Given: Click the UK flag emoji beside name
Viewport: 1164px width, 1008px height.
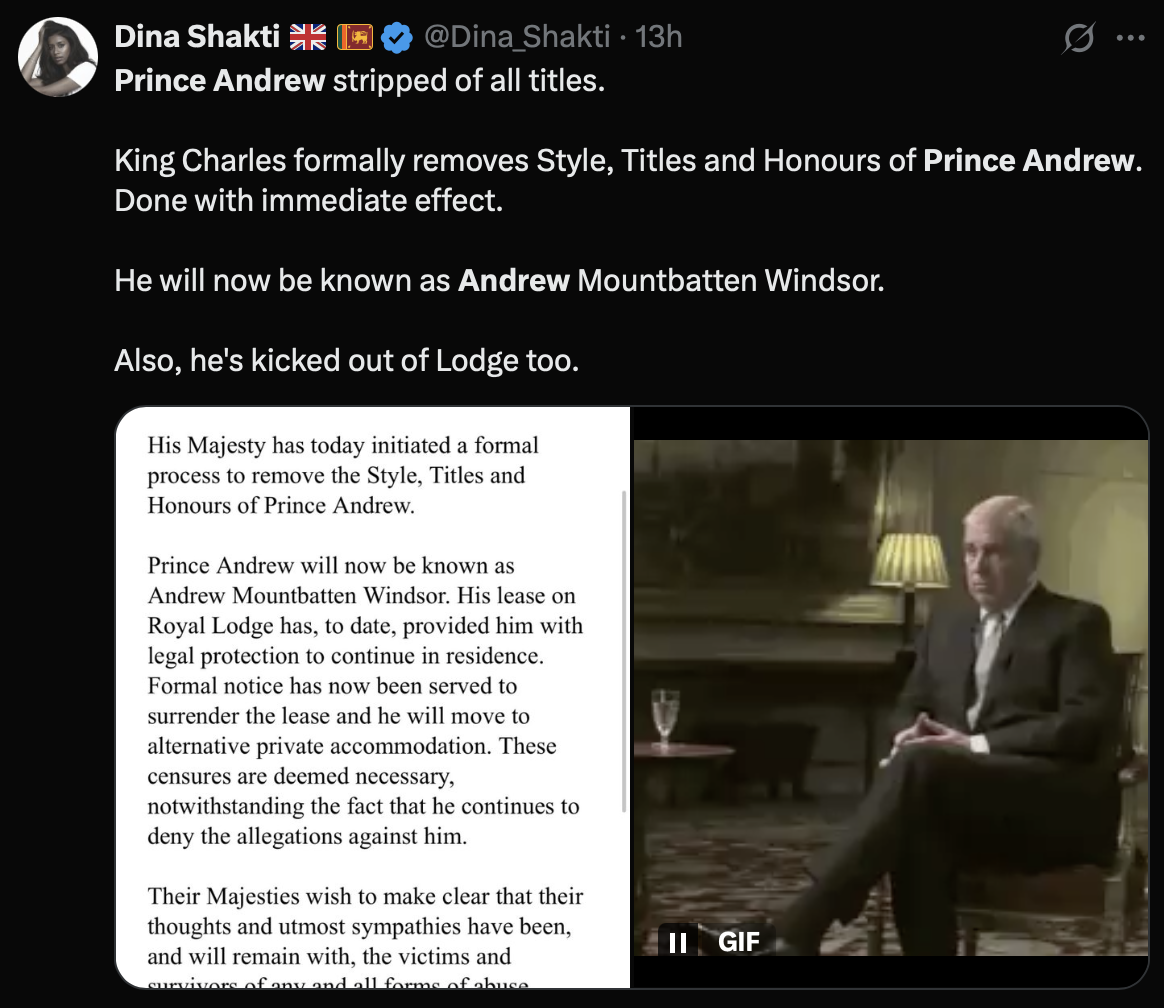Looking at the screenshot, I should point(308,38).
